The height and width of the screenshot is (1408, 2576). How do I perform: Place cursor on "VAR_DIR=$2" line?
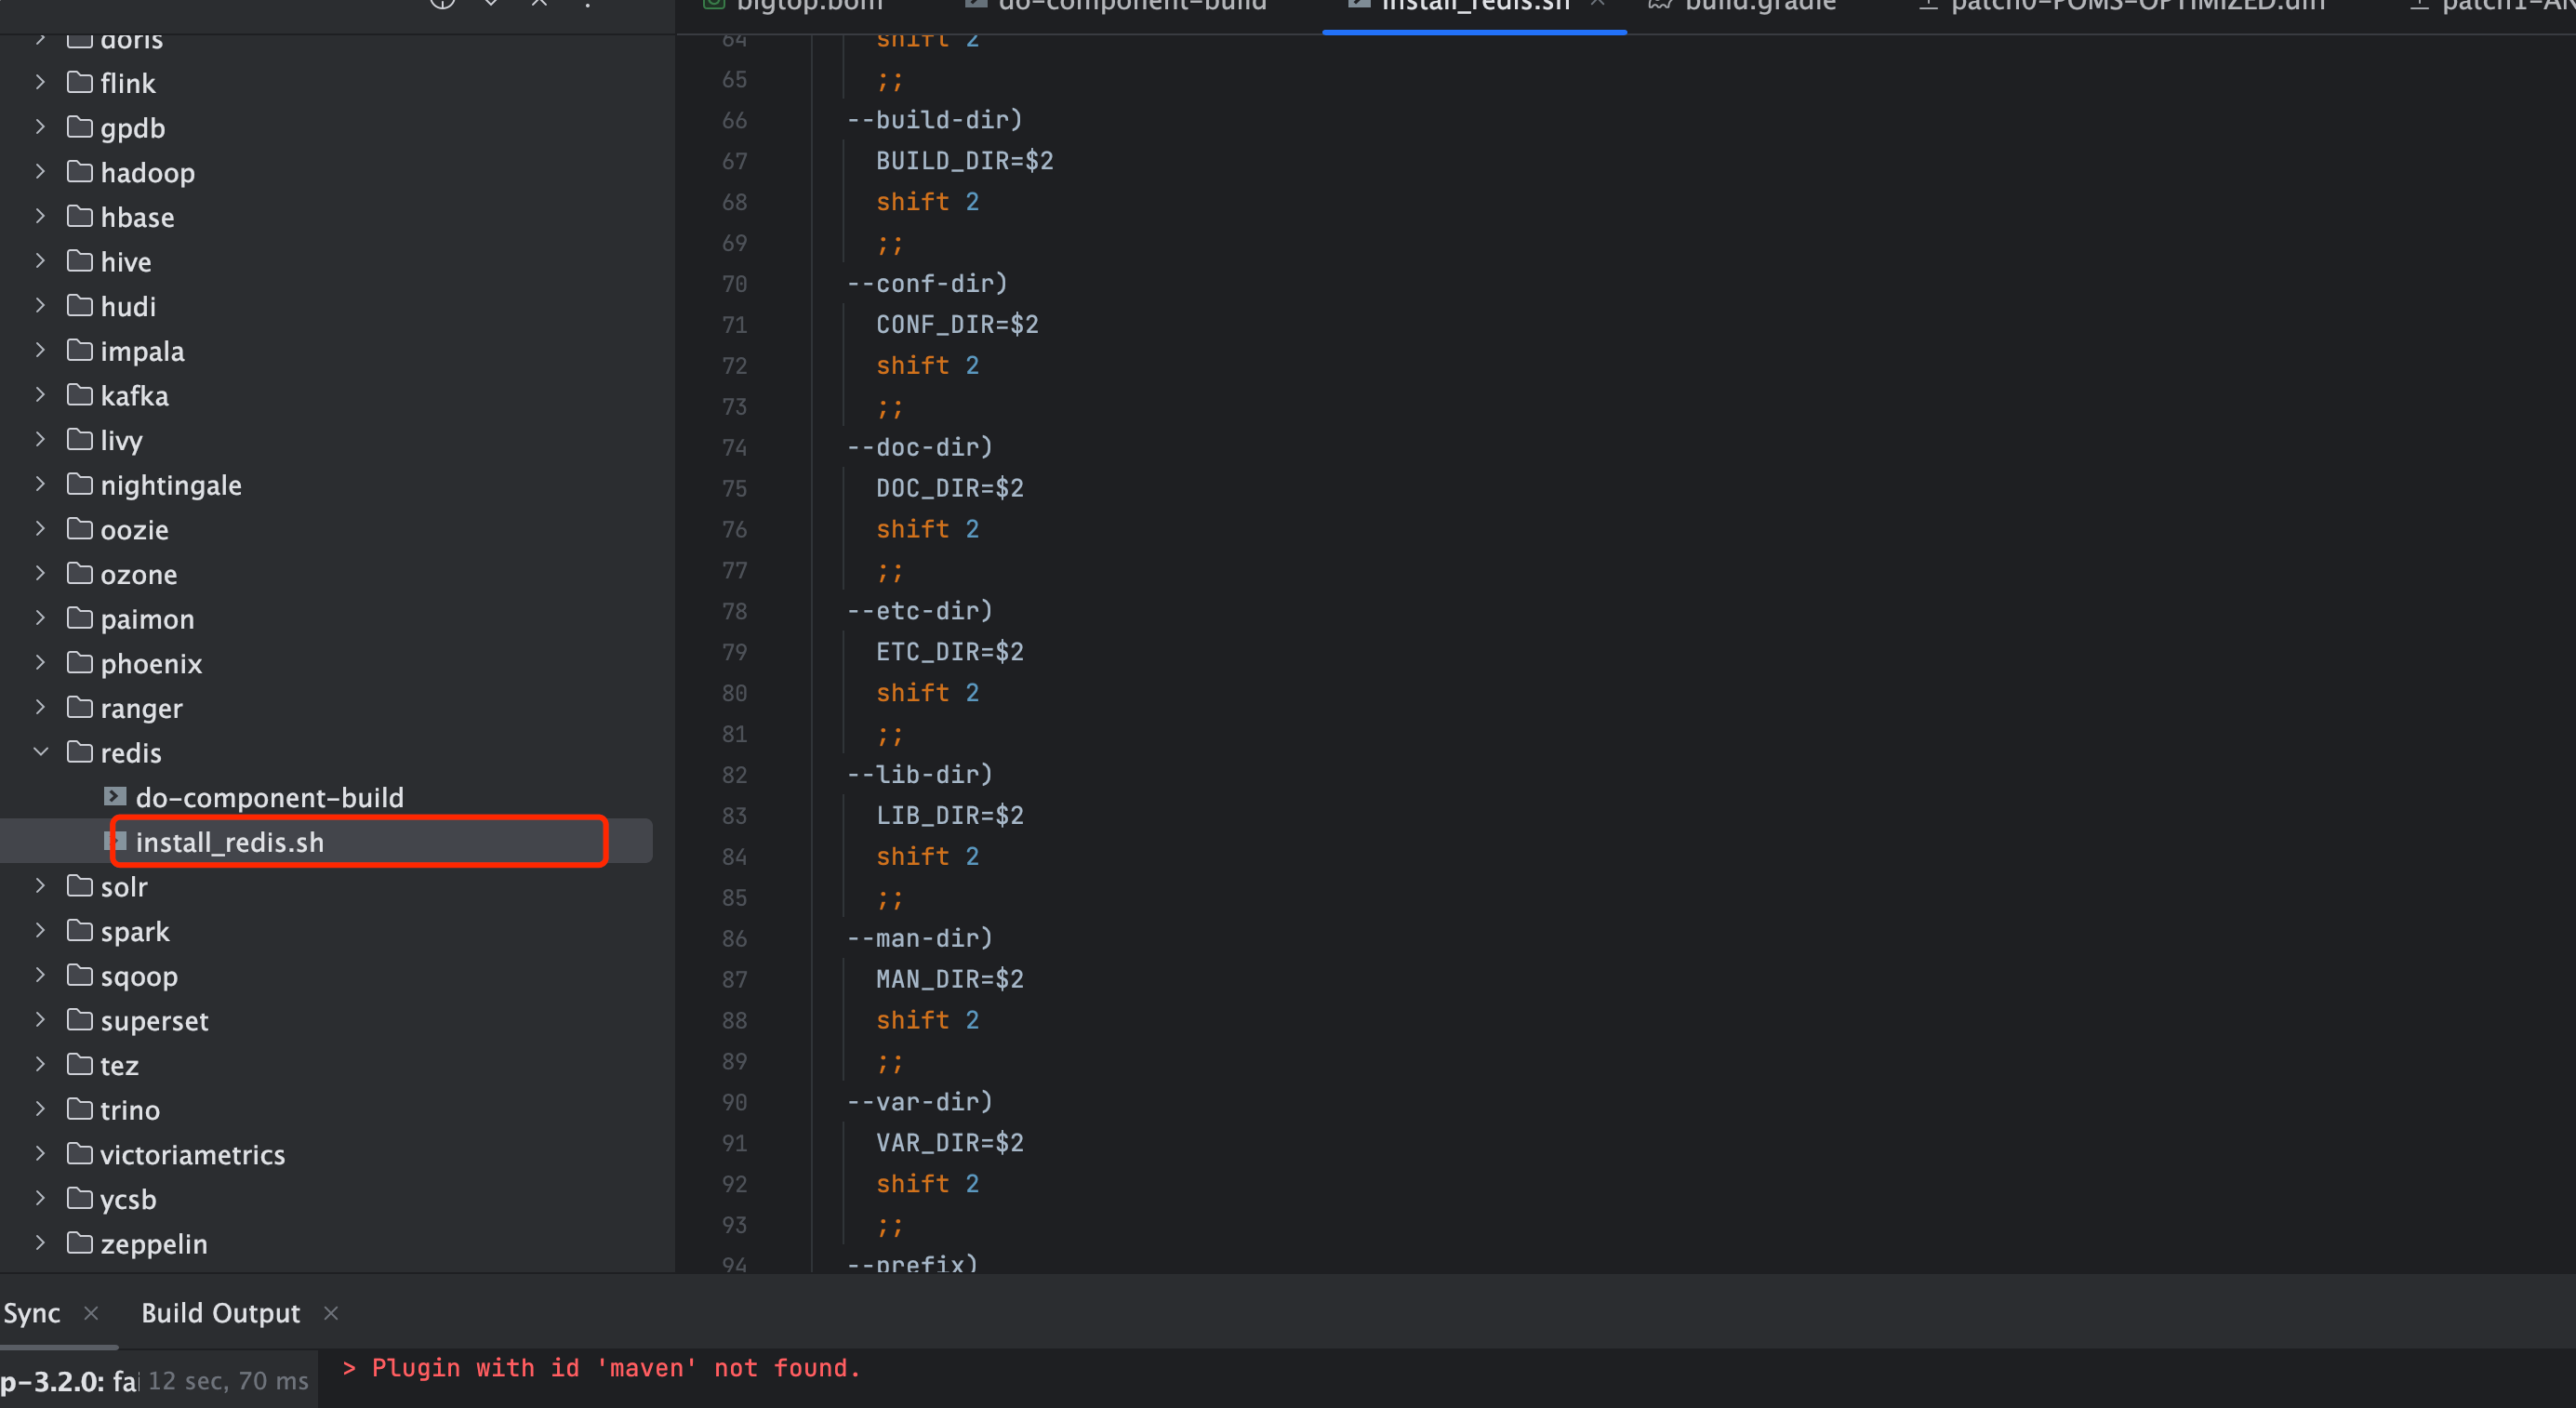click(949, 1143)
